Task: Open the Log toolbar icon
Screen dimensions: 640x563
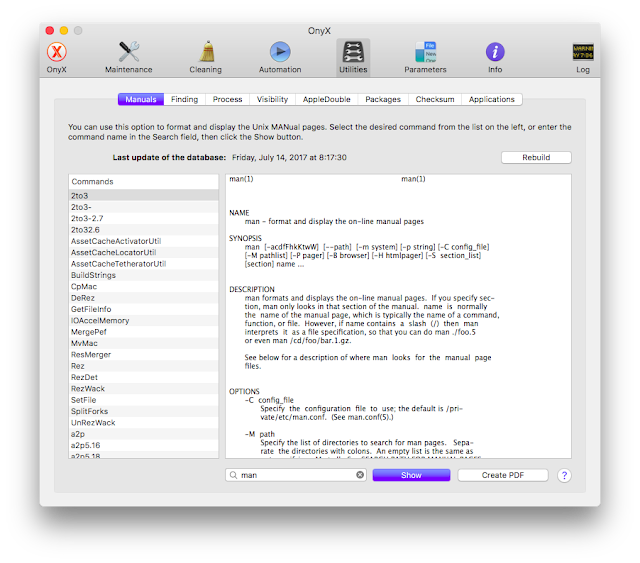Action: [x=583, y=57]
